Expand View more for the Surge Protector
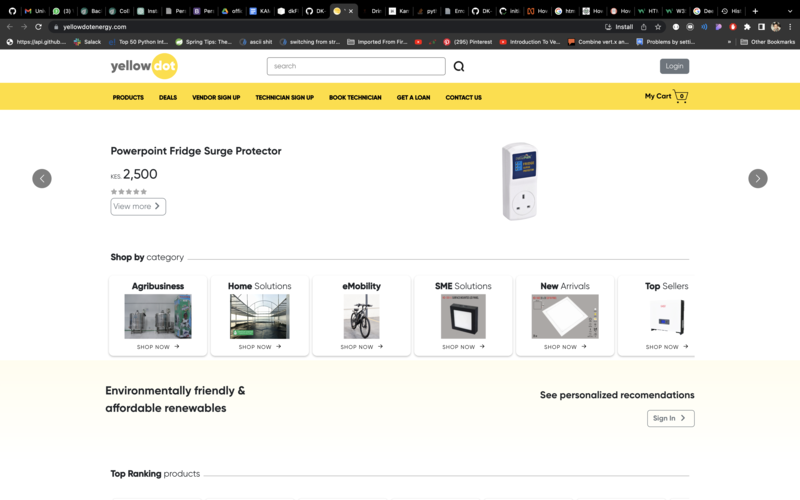Image resolution: width=800 pixels, height=500 pixels. click(x=138, y=206)
